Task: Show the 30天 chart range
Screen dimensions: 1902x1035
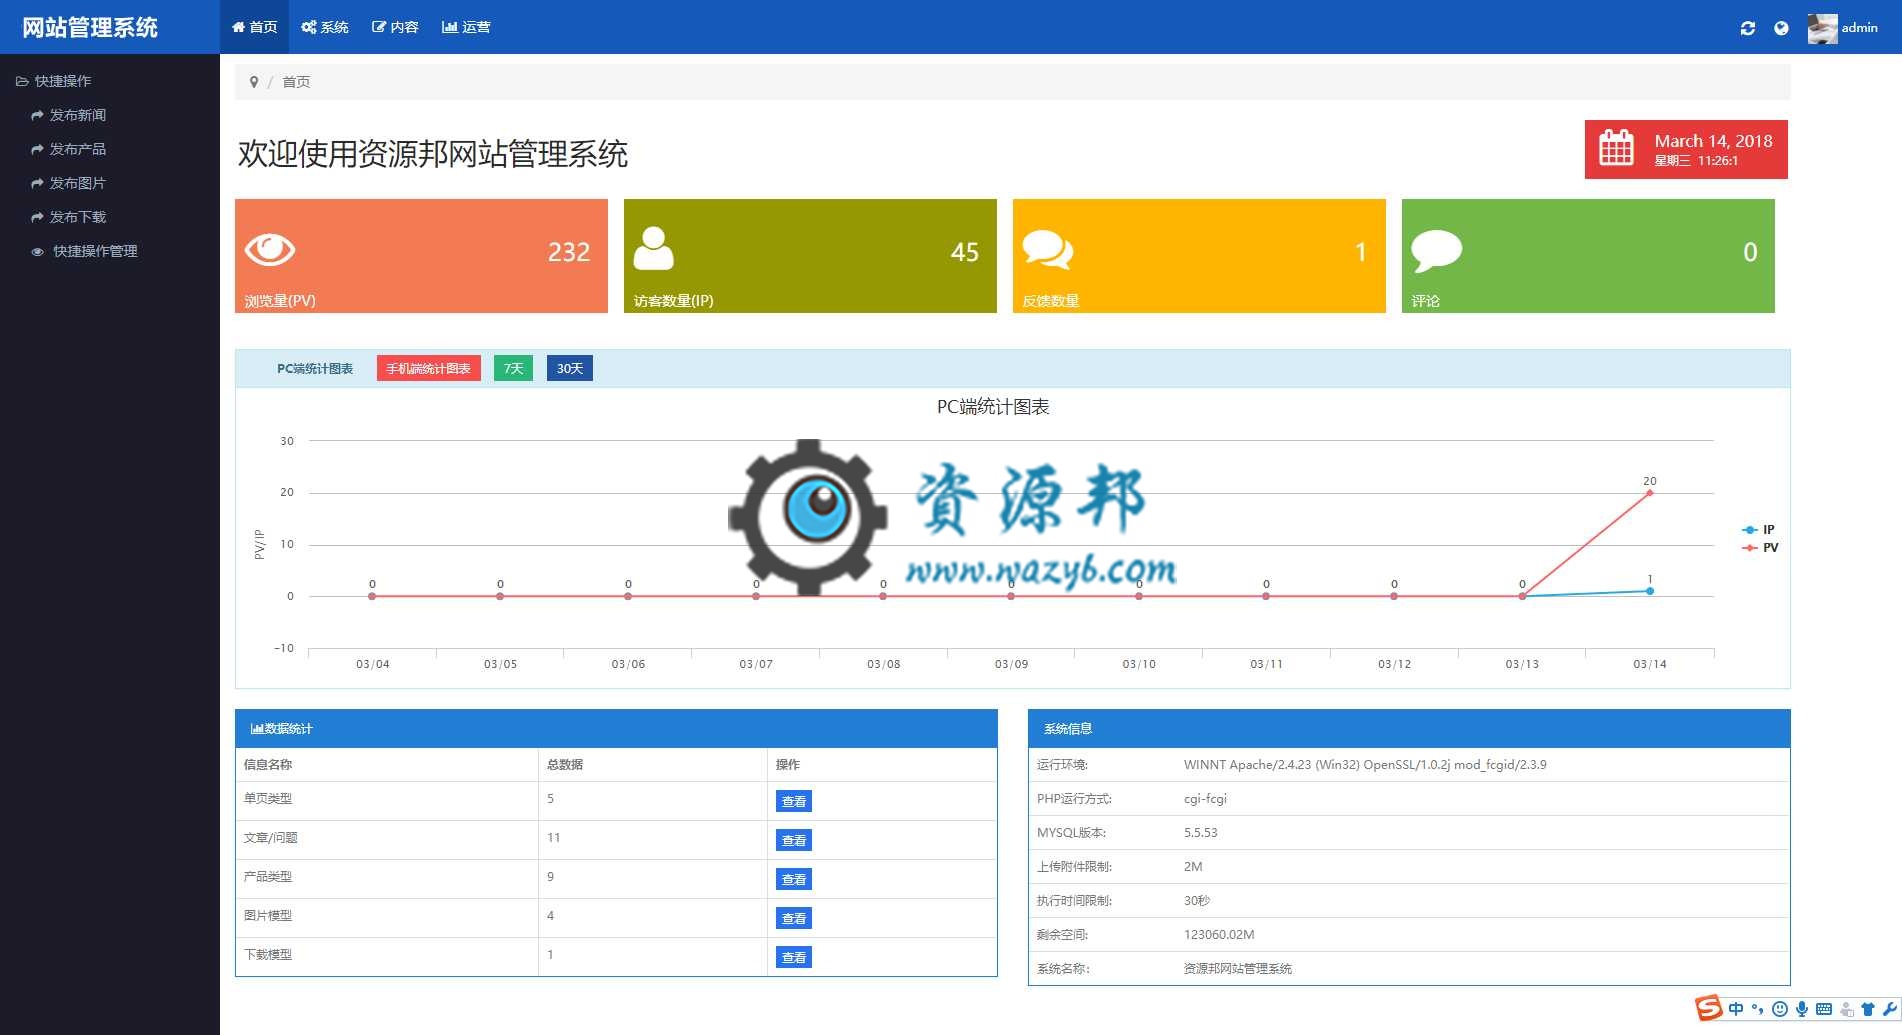Action: [570, 368]
